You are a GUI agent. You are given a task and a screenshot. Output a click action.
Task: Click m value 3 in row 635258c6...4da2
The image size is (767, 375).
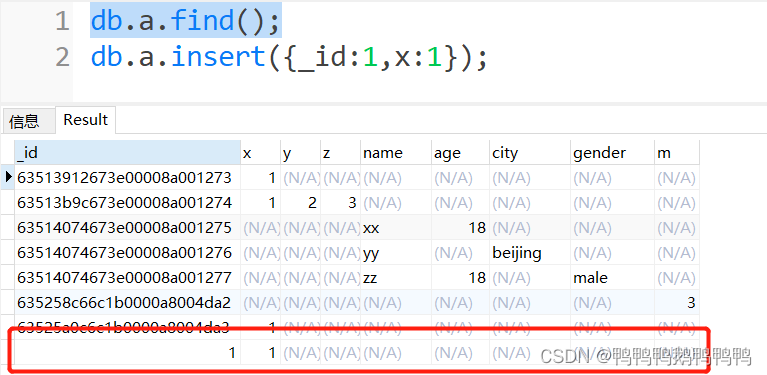677,303
